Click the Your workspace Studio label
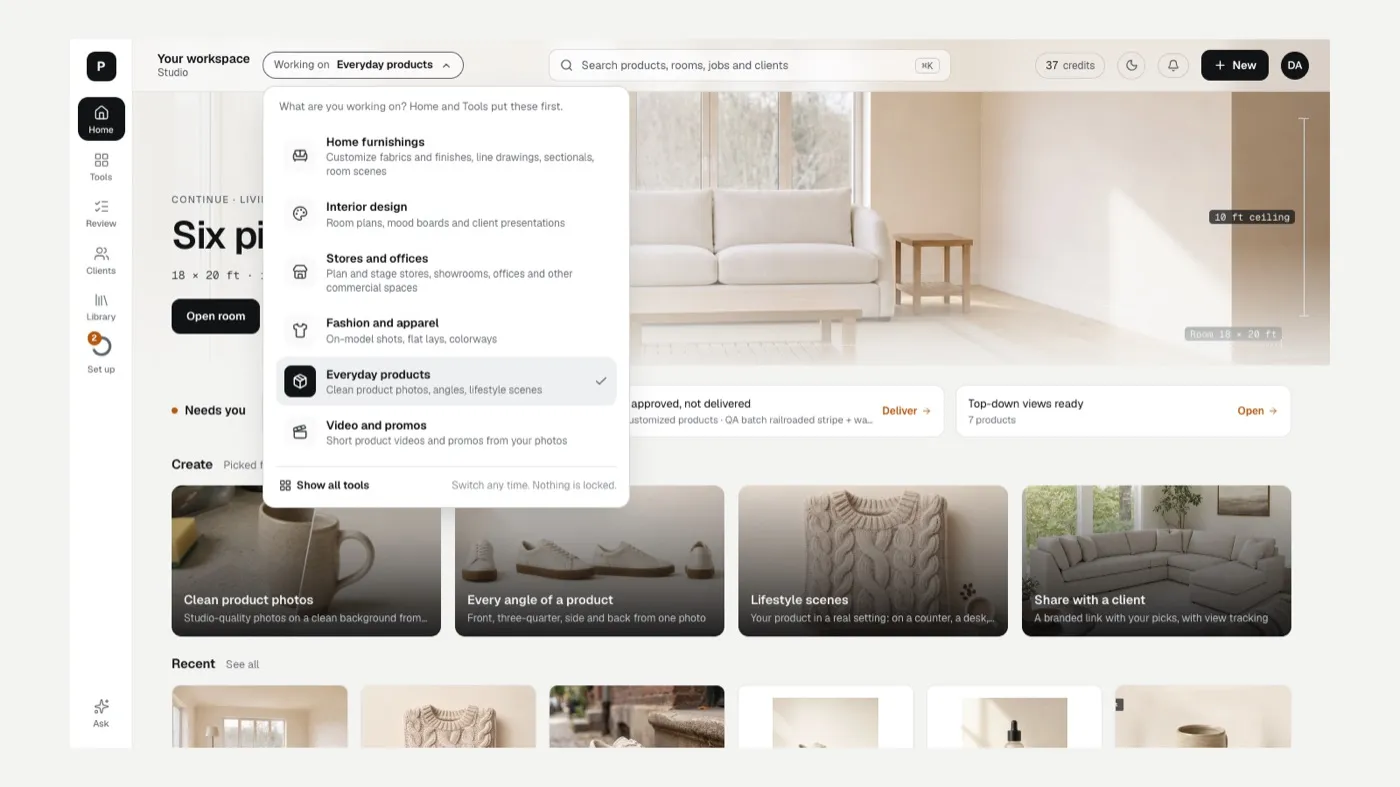Viewport: 1400px width, 787px height. [203, 65]
